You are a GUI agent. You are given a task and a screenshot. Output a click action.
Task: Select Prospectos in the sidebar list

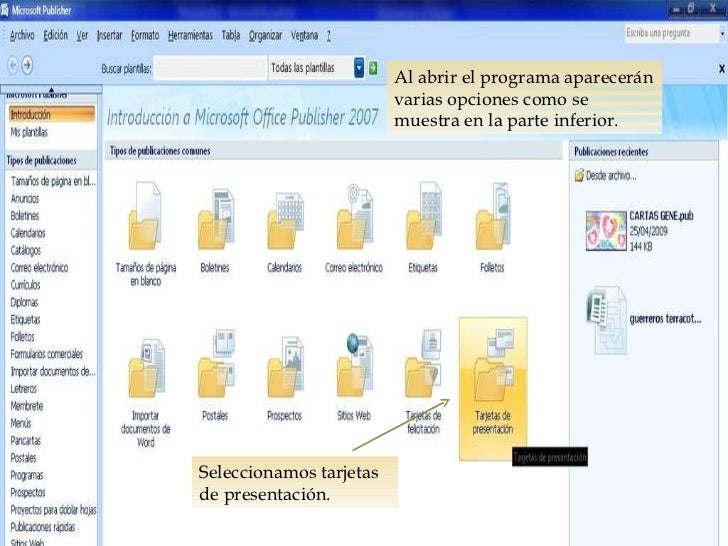click(x=28, y=493)
